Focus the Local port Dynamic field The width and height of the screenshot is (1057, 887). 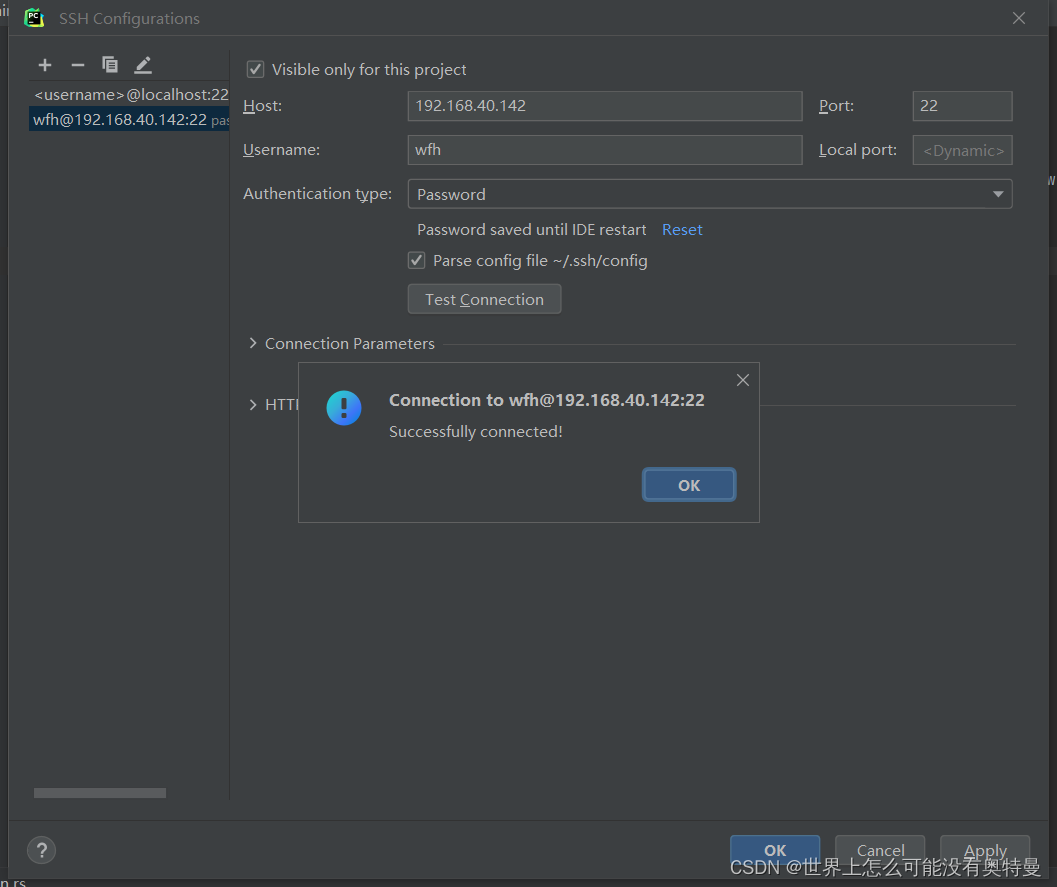962,150
